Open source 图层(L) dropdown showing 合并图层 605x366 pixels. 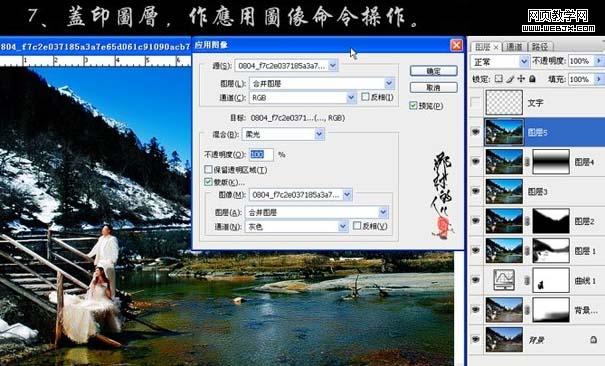click(389, 83)
